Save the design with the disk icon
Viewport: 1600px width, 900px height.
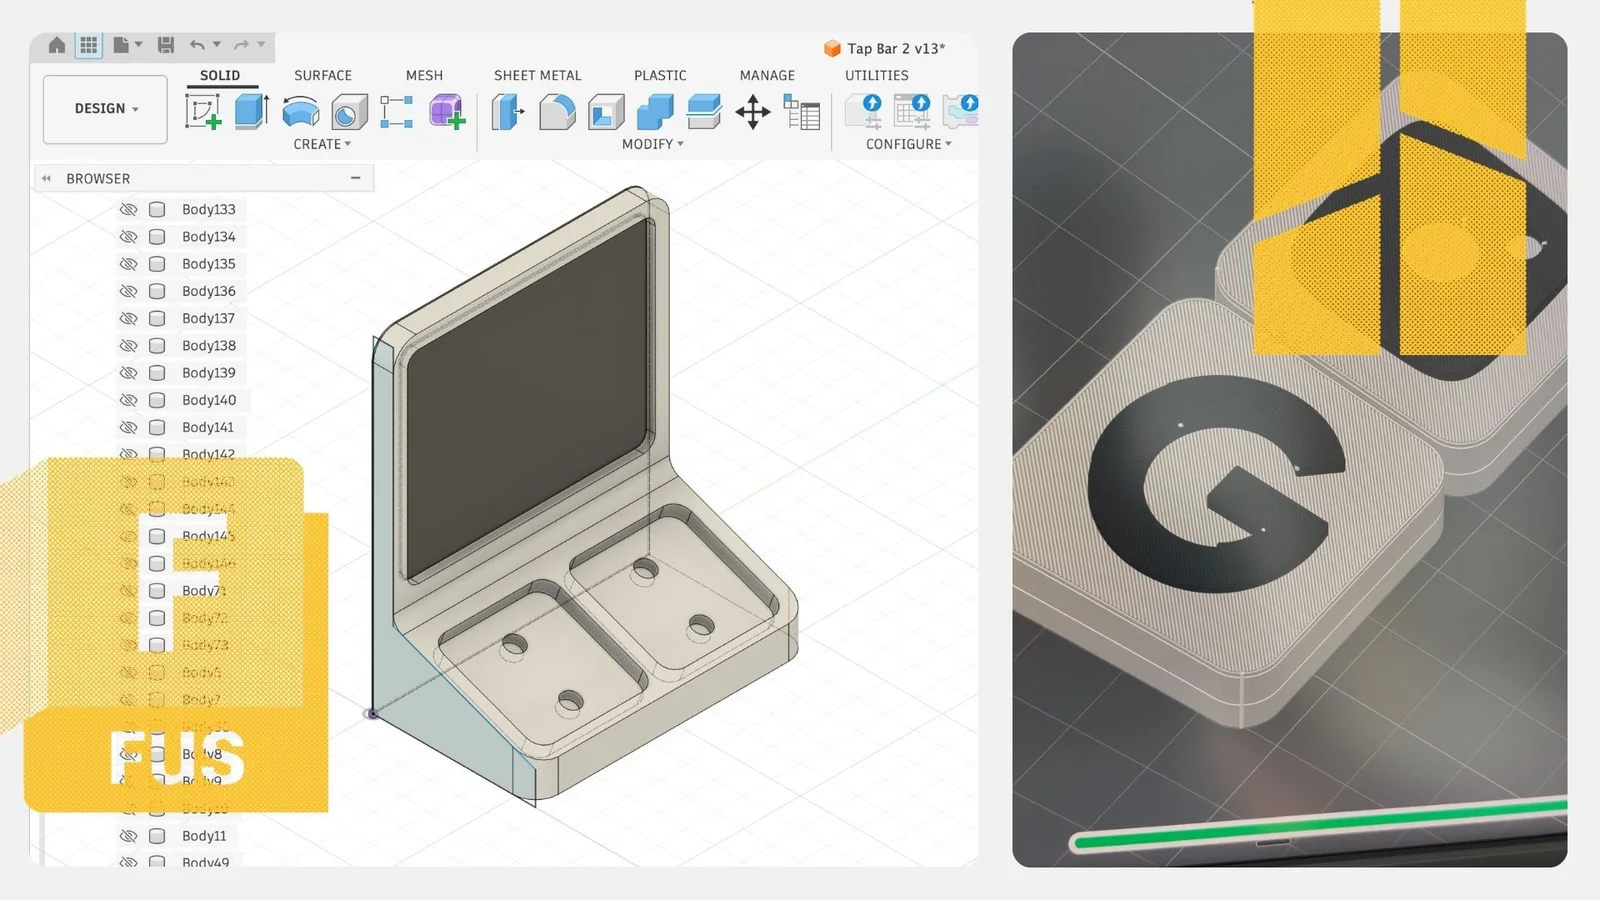tap(166, 45)
